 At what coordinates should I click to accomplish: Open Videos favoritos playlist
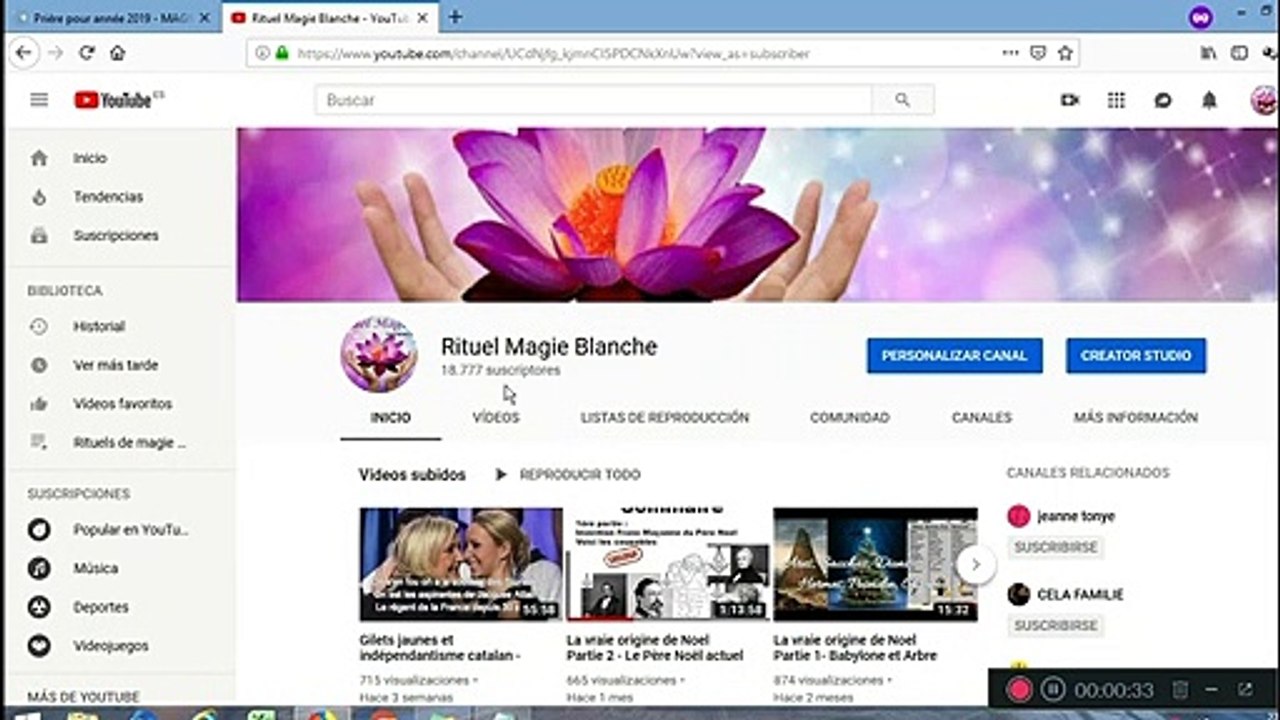coord(120,404)
